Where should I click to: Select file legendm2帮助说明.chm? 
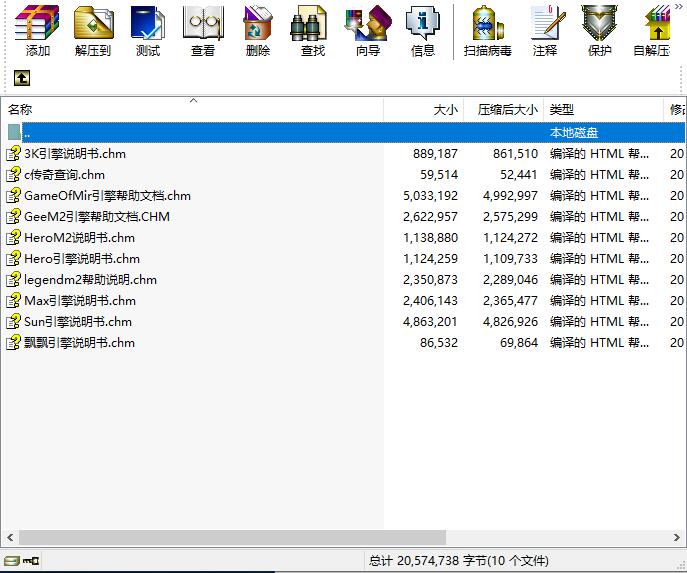pyautogui.click(x=343, y=280)
